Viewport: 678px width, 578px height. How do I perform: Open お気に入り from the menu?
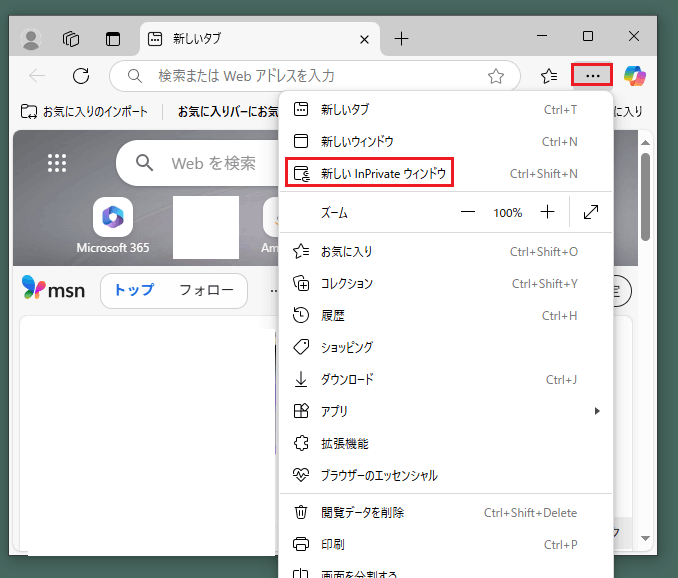[x=446, y=252]
